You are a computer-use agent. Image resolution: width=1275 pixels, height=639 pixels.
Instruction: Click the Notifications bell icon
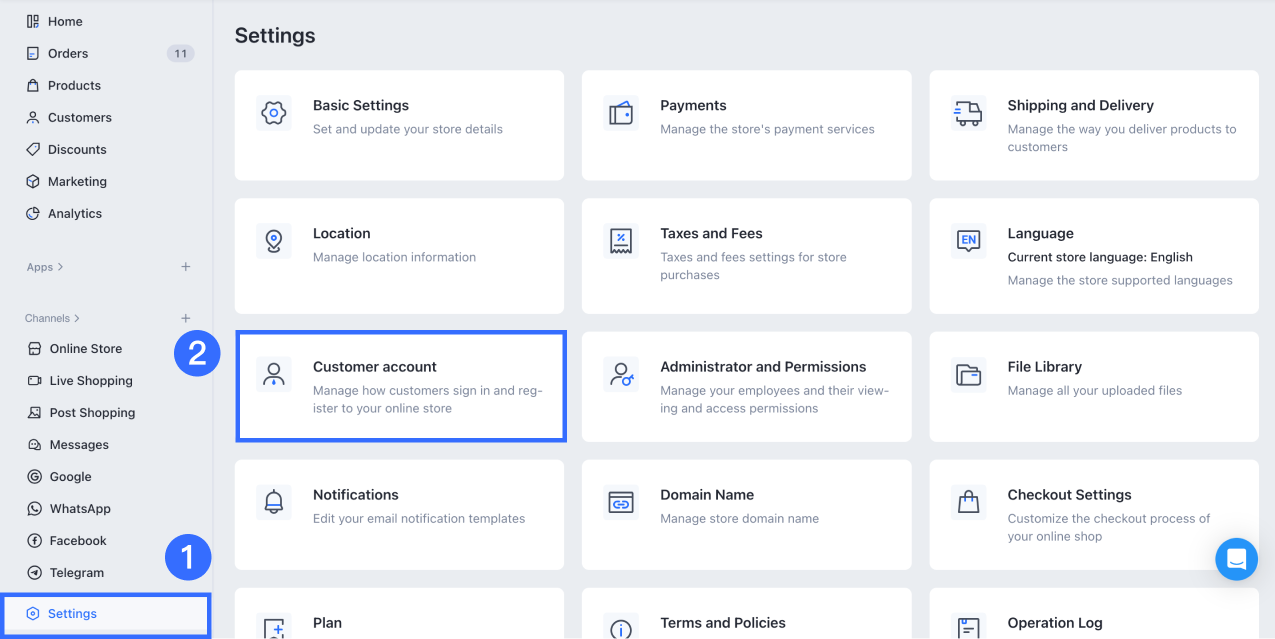[x=273, y=502]
